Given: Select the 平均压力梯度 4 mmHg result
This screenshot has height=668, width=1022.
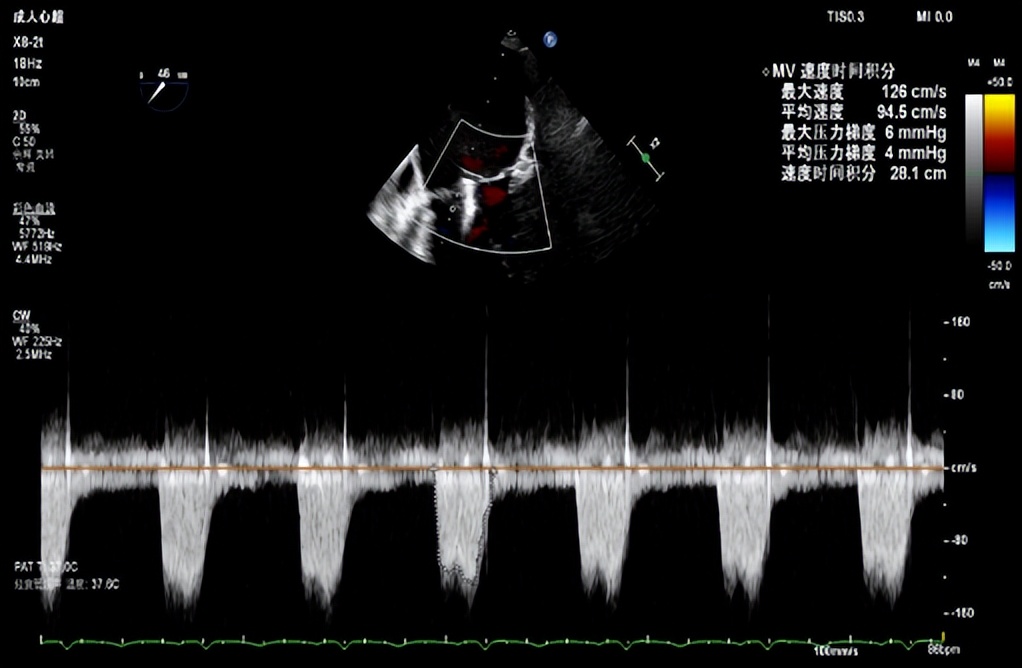Looking at the screenshot, I should point(864,152).
